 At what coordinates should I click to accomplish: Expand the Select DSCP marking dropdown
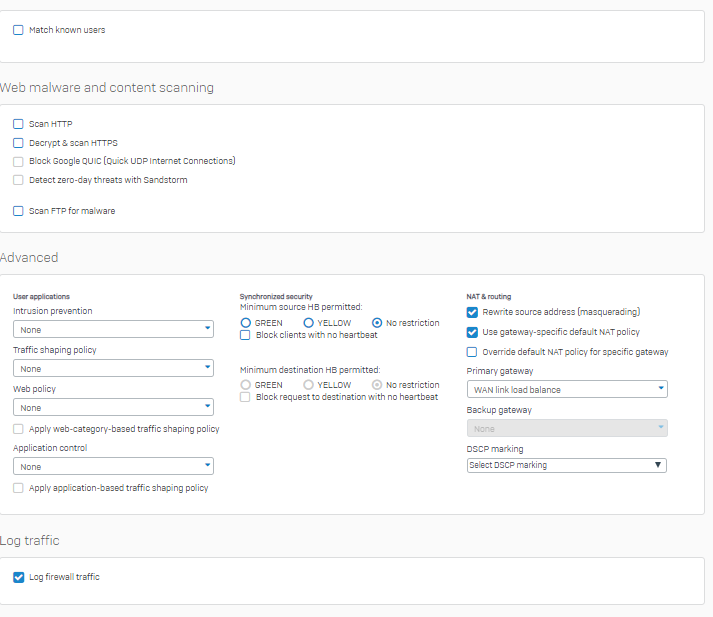[x=567, y=465]
